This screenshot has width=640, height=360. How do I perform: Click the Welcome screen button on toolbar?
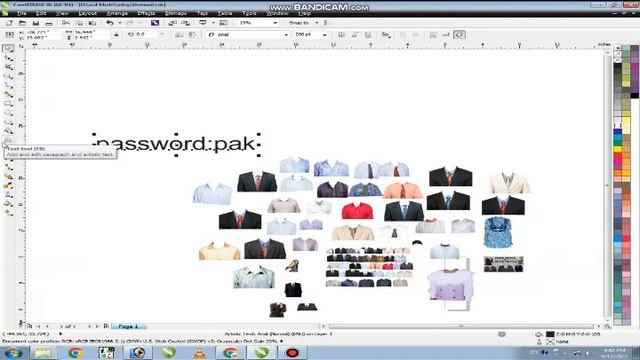223,23
